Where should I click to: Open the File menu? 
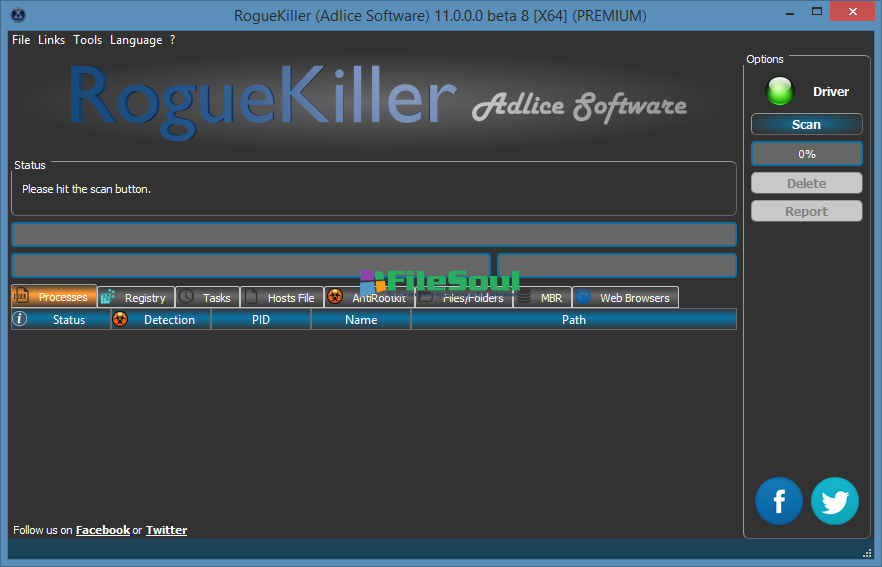click(x=21, y=40)
